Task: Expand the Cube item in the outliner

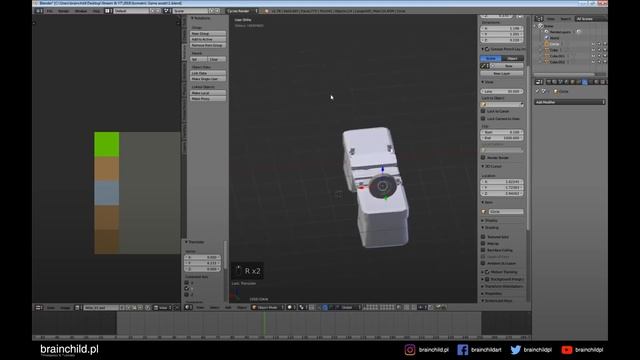Action: click(x=540, y=50)
